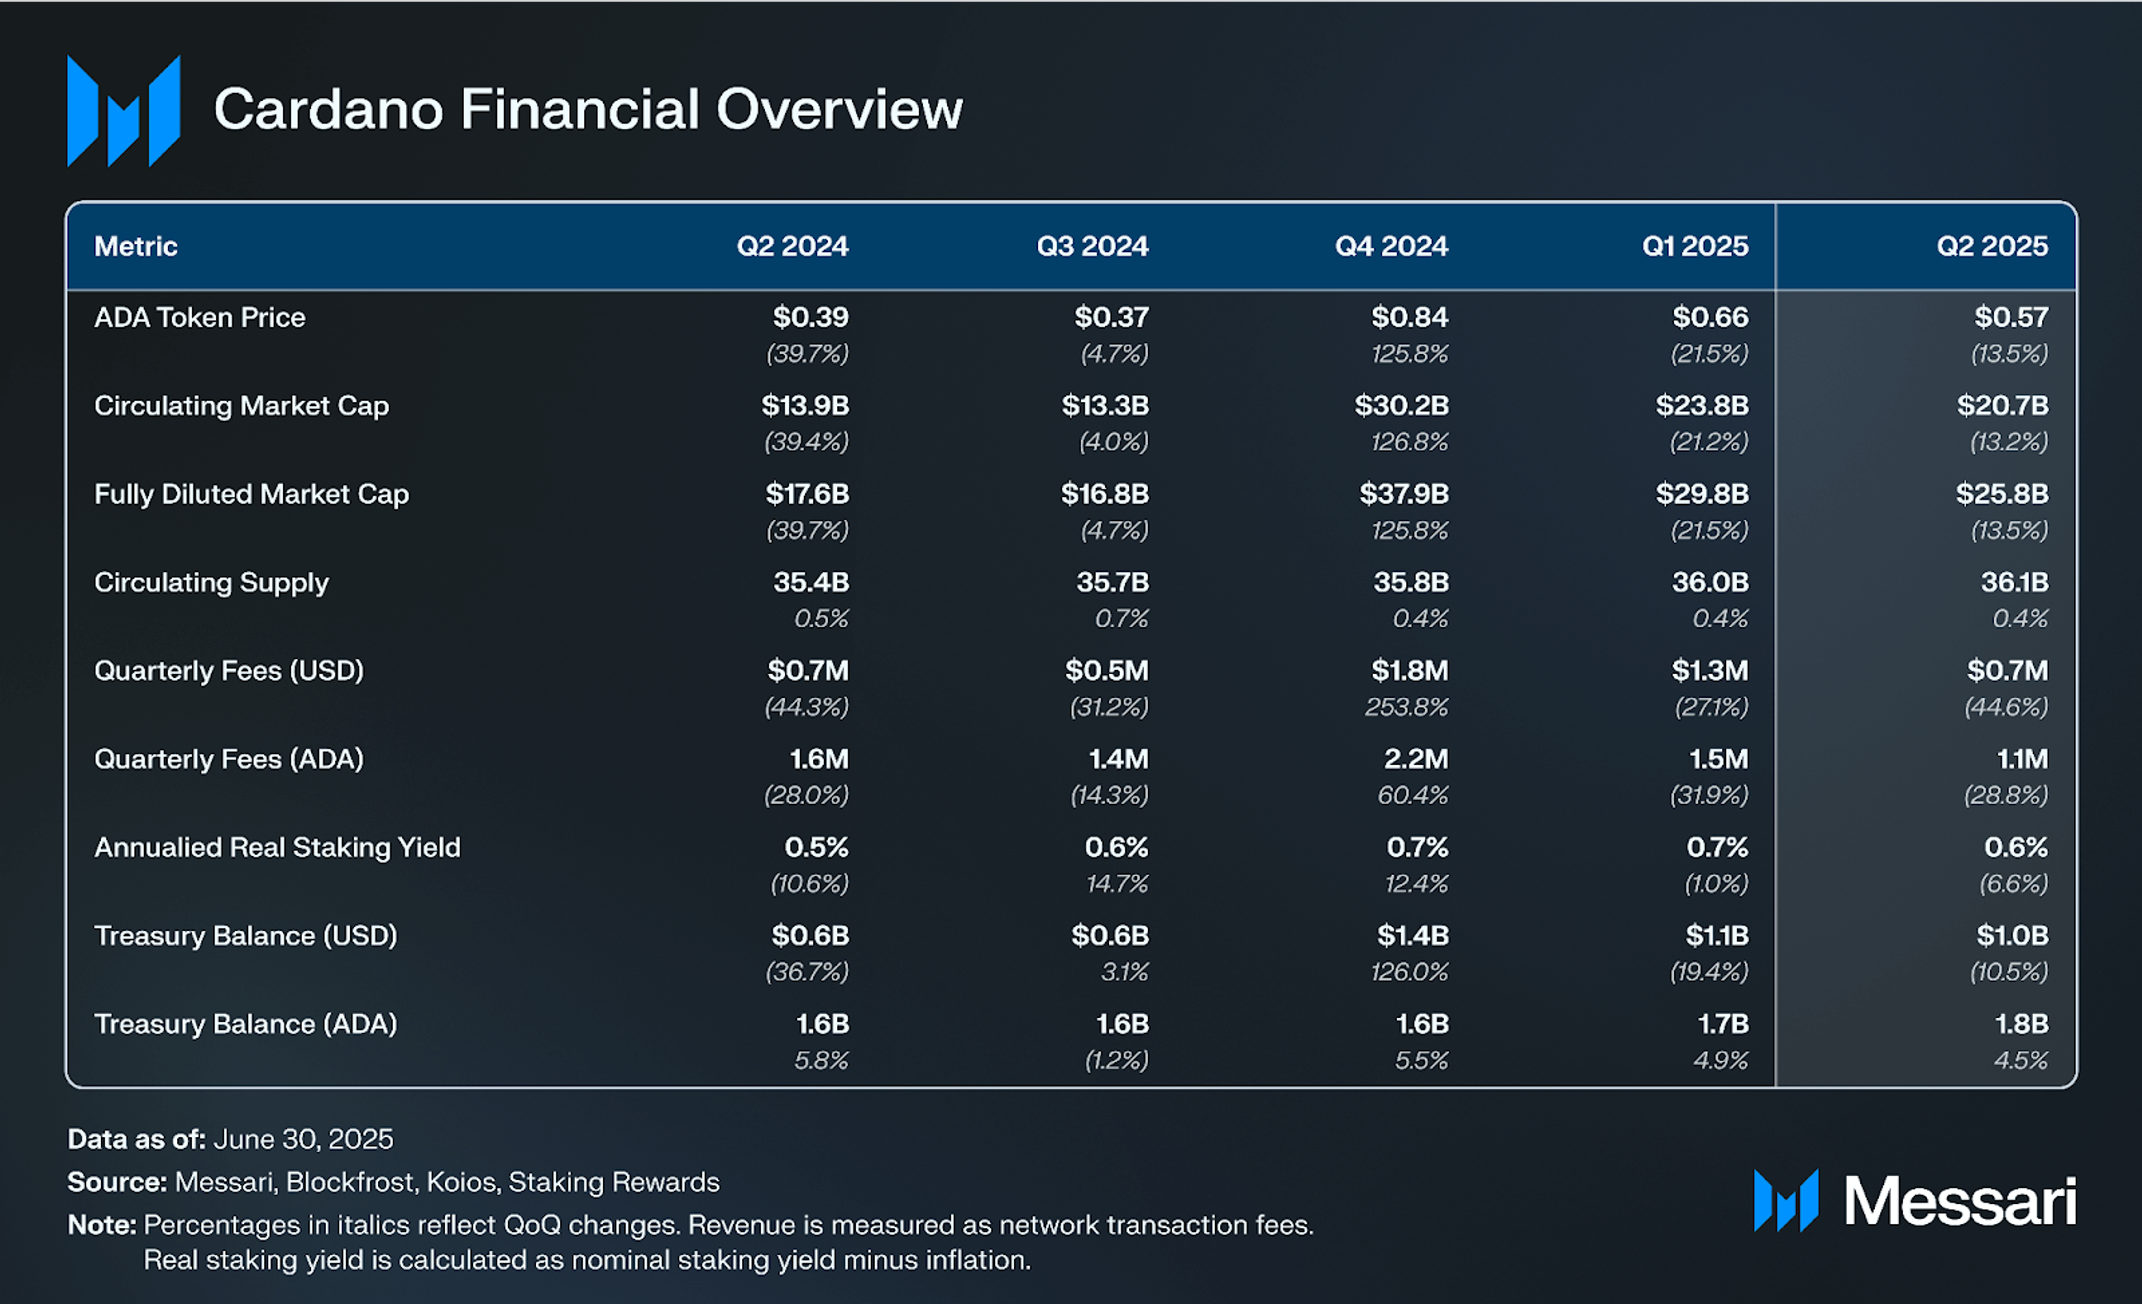2142x1304 pixels.
Task: Select the Treasury Balance (ADA) row label
Action: (246, 1024)
